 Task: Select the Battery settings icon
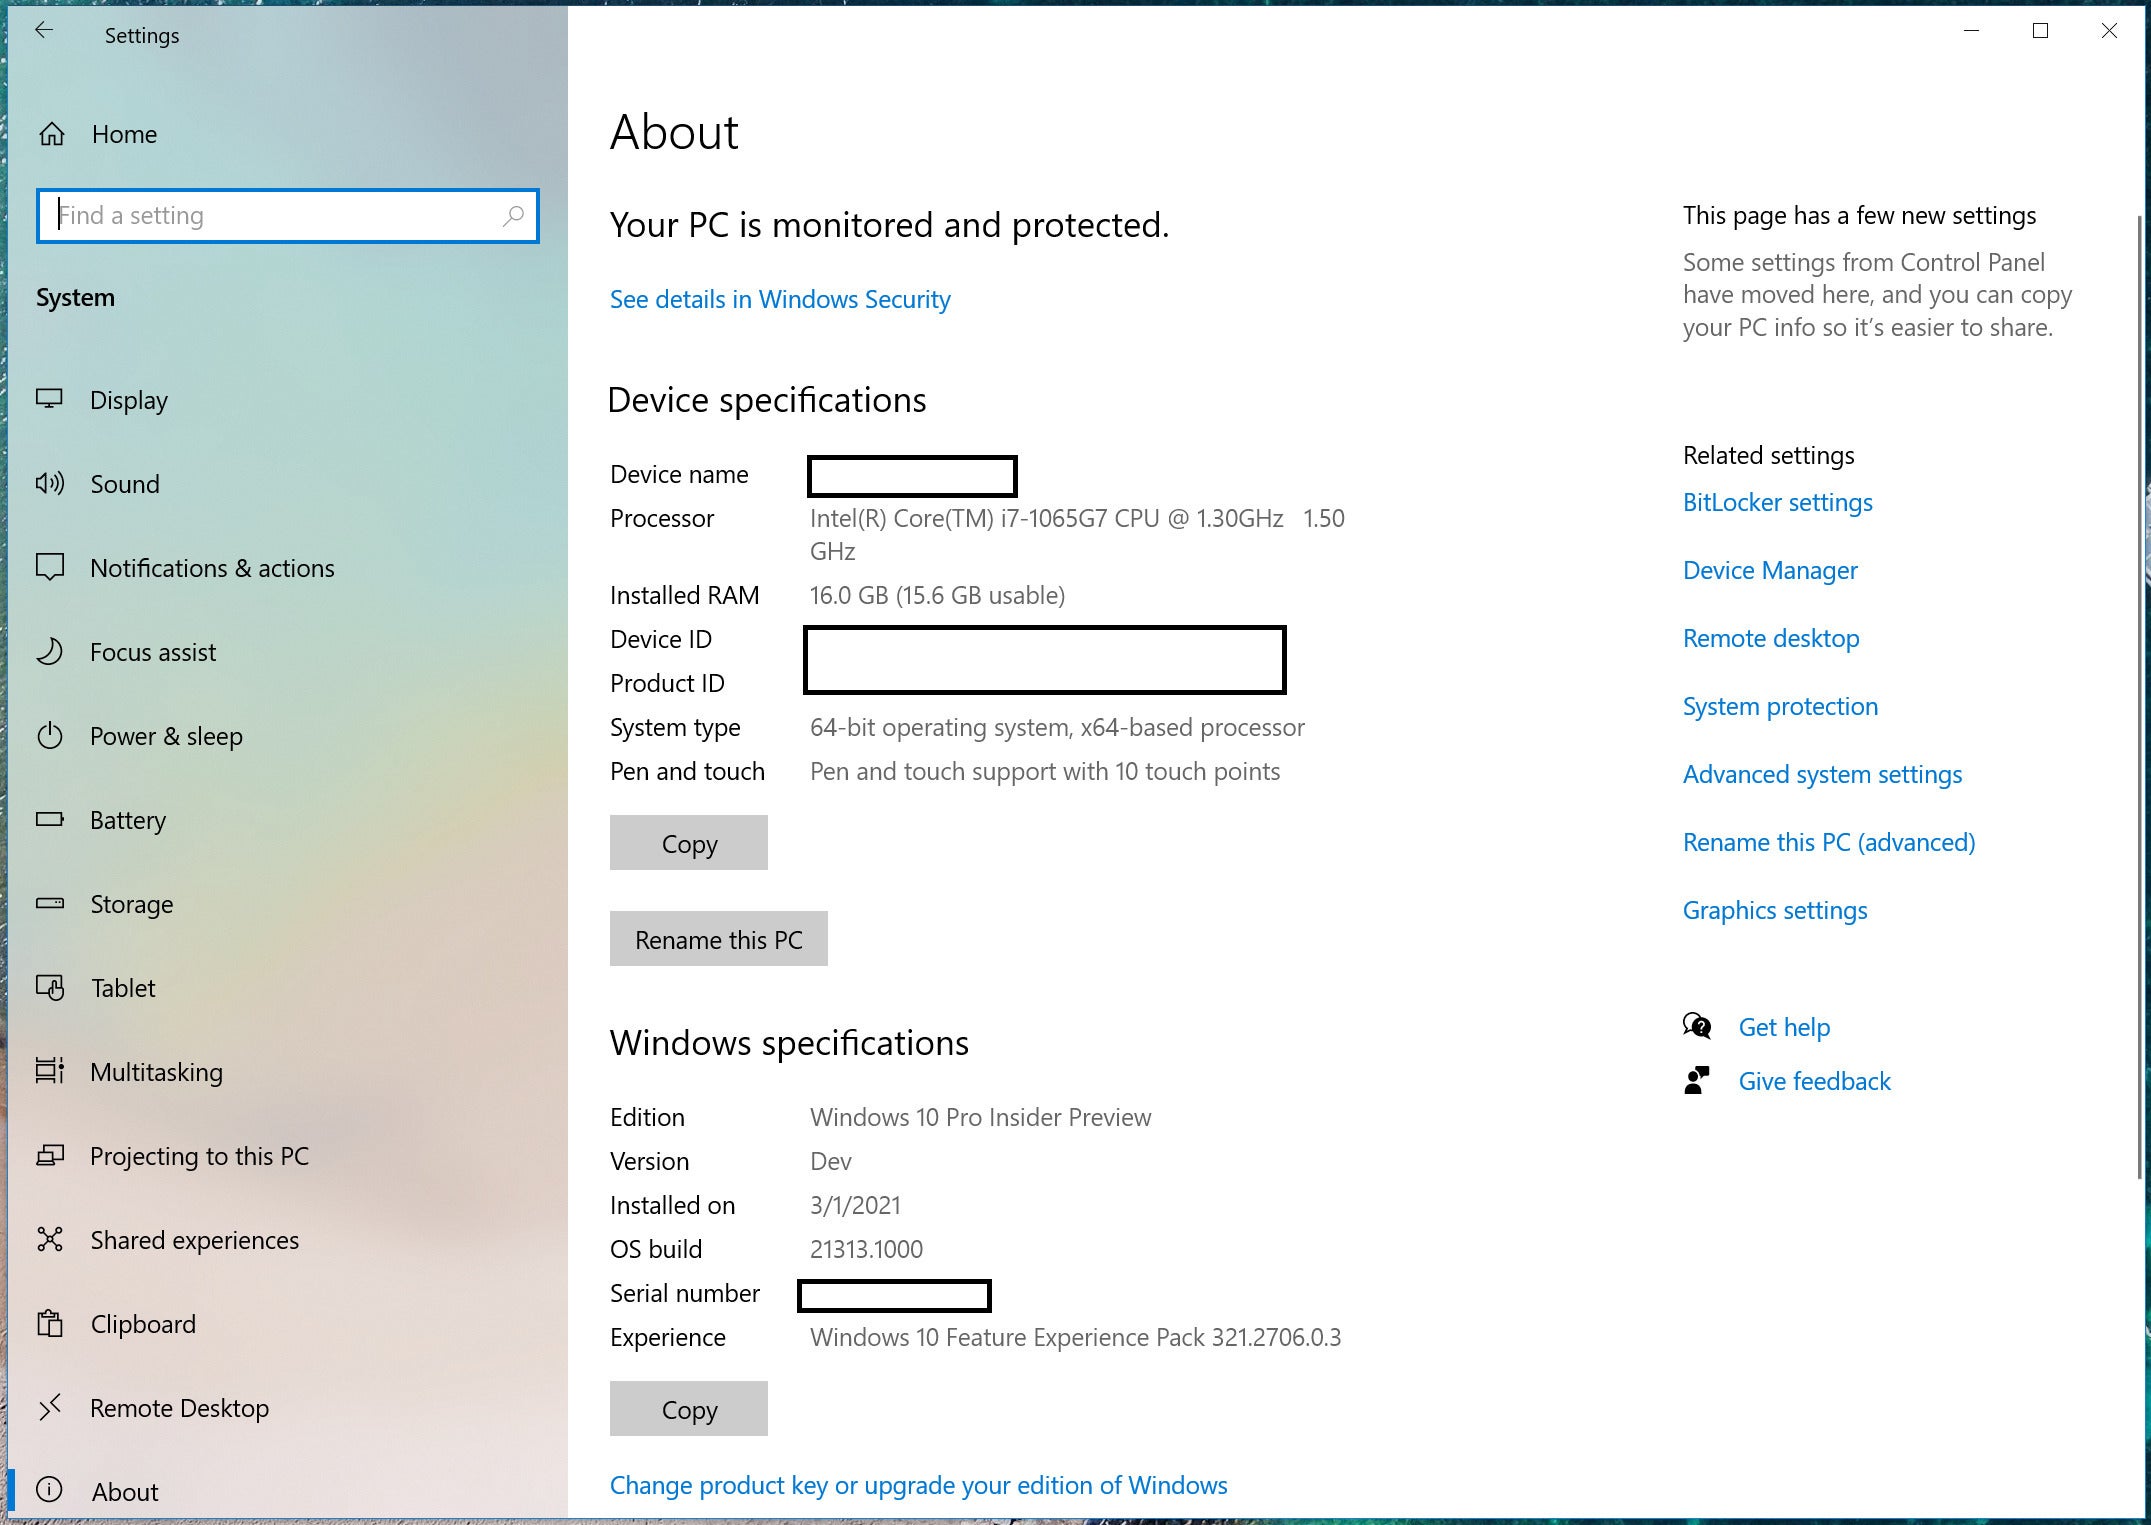point(53,819)
